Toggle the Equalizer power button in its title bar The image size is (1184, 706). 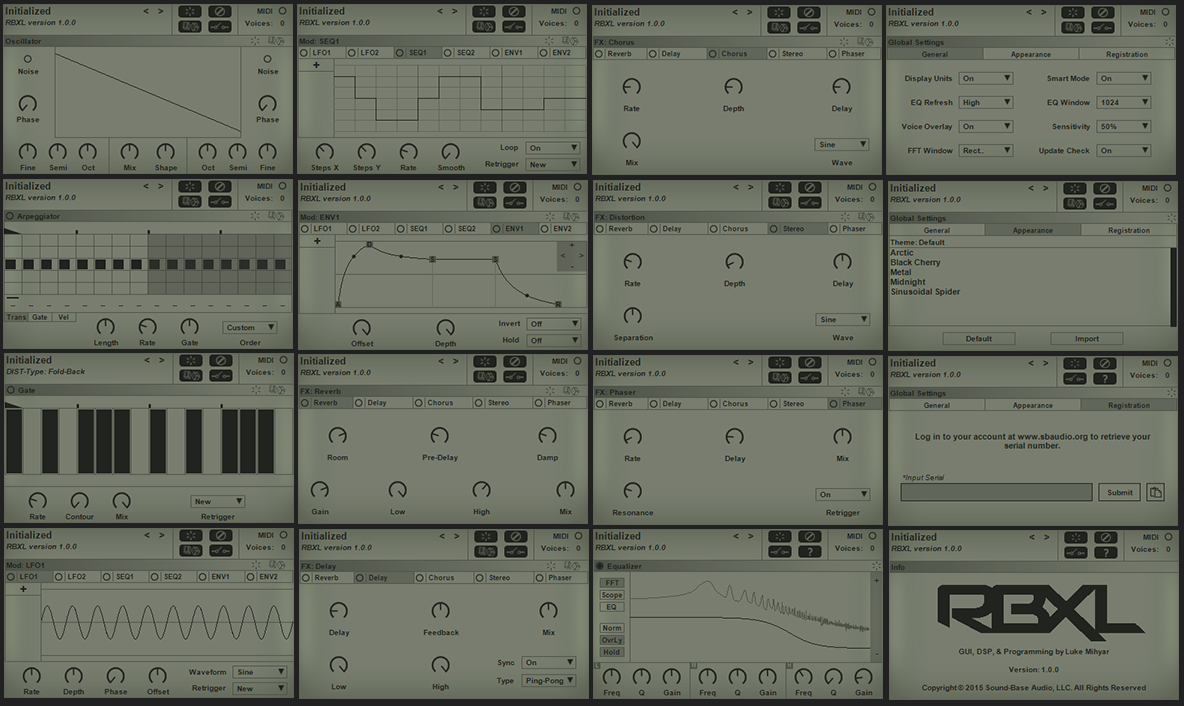click(x=600, y=566)
